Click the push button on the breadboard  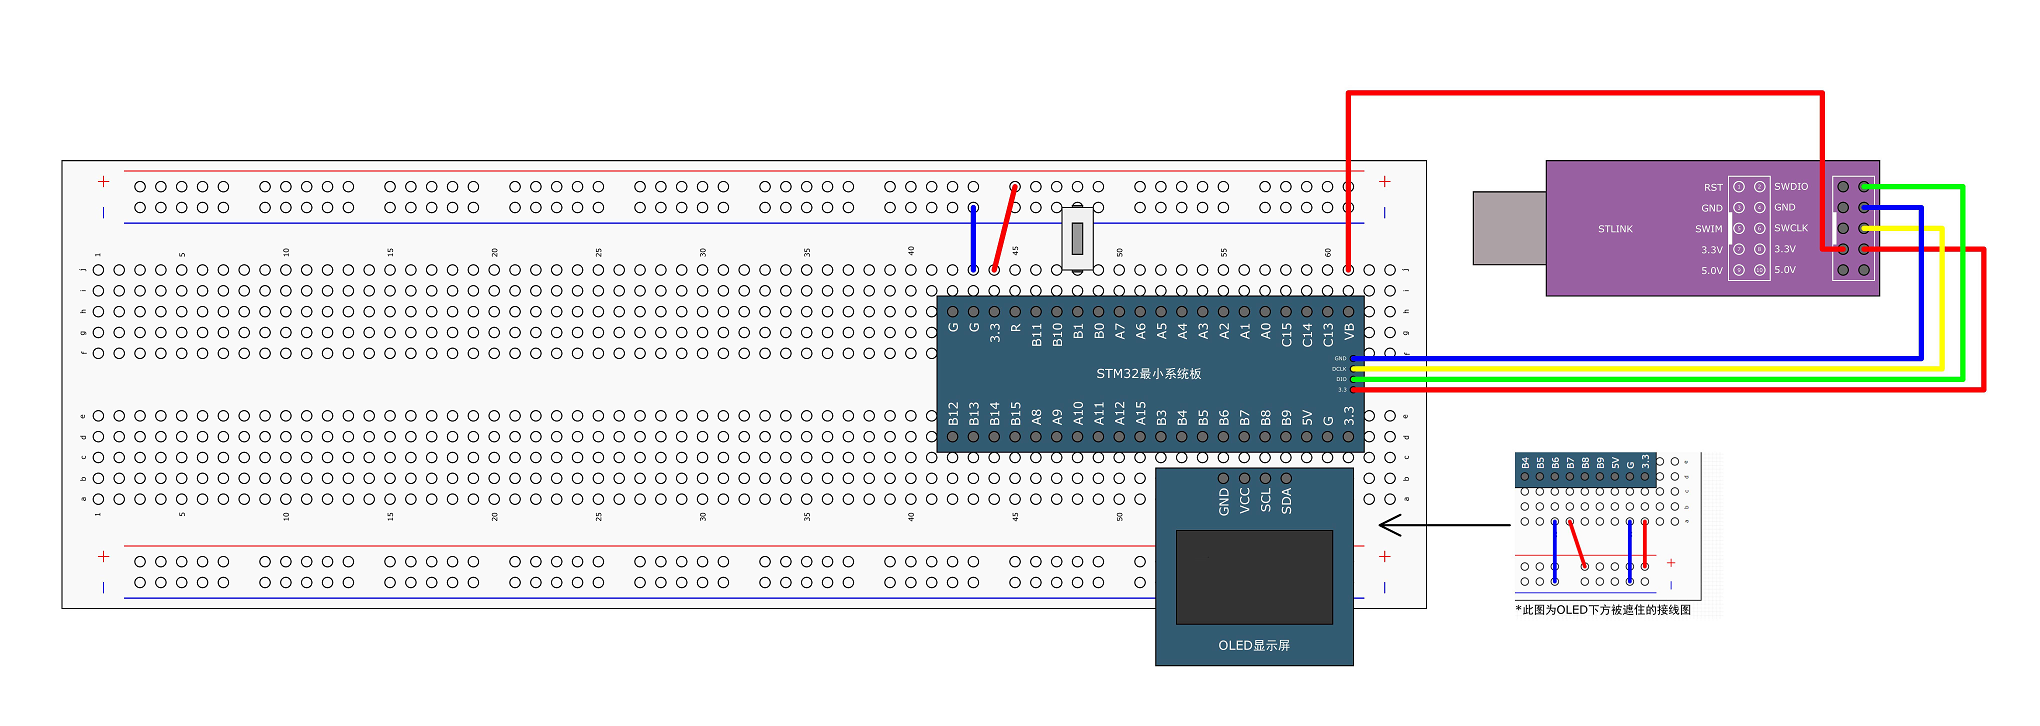tap(1077, 238)
